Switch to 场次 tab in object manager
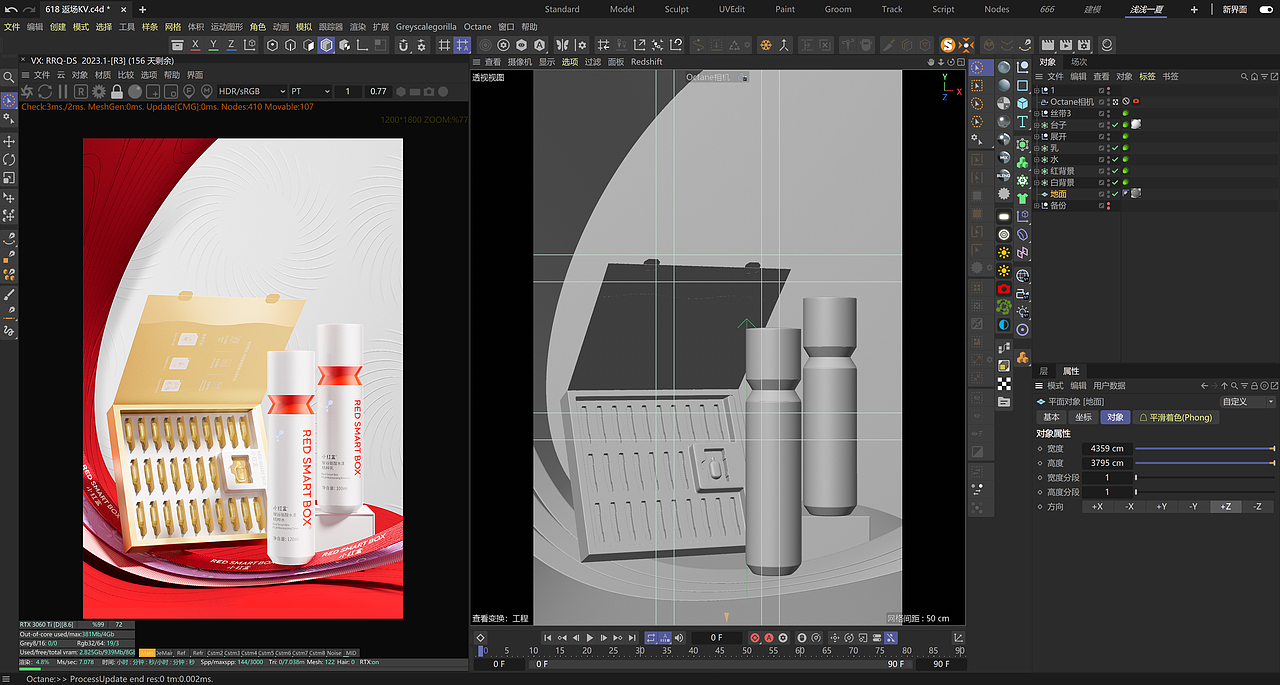 [x=1079, y=62]
